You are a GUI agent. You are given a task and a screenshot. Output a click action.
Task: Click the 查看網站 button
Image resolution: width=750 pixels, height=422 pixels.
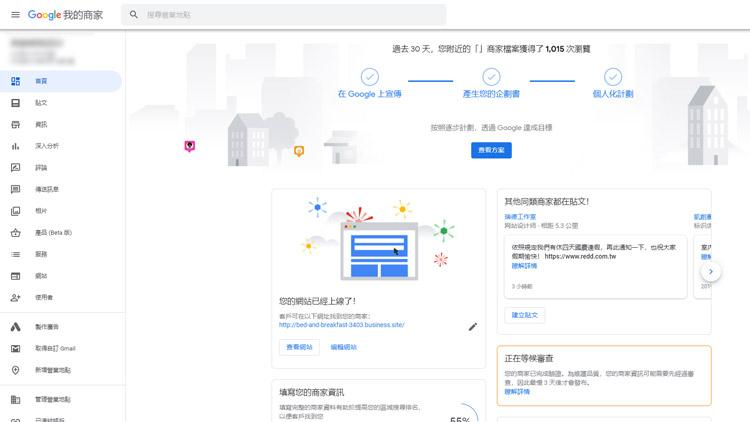tap(299, 347)
